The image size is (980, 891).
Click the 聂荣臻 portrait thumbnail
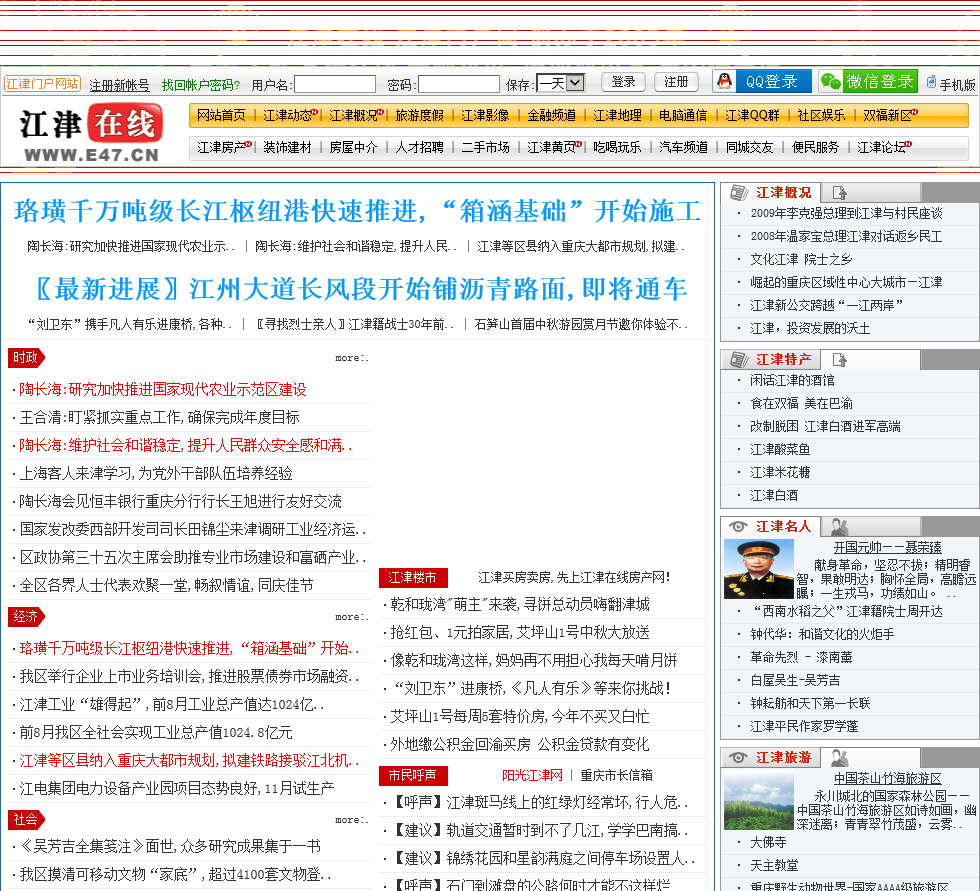(x=759, y=569)
